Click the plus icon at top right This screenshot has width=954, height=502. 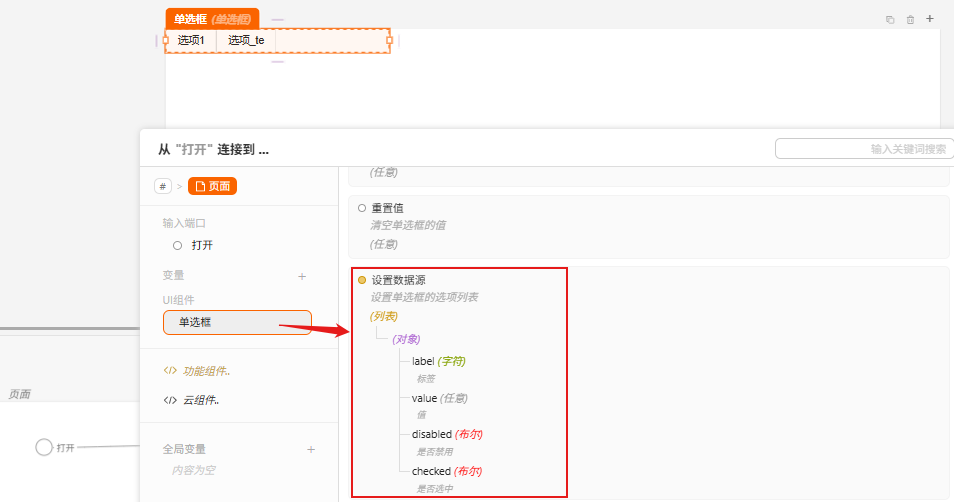coord(930,18)
